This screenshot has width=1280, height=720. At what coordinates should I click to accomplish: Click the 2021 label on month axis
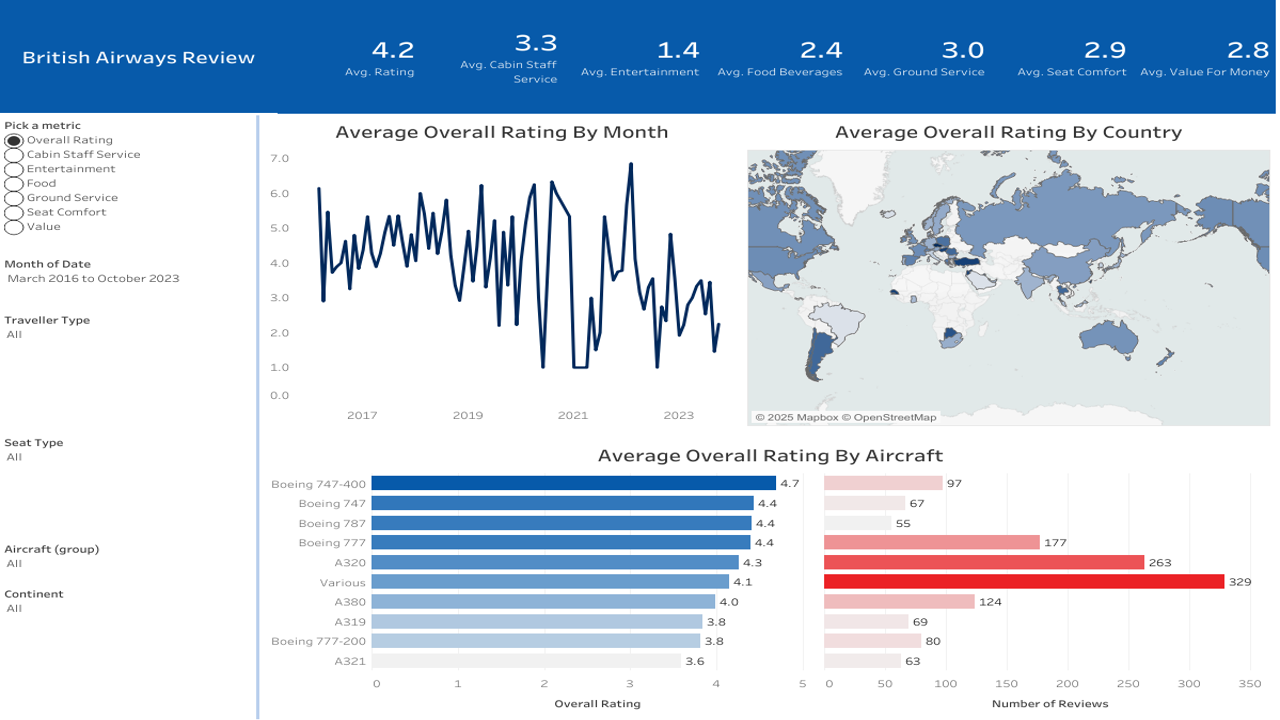(573, 415)
